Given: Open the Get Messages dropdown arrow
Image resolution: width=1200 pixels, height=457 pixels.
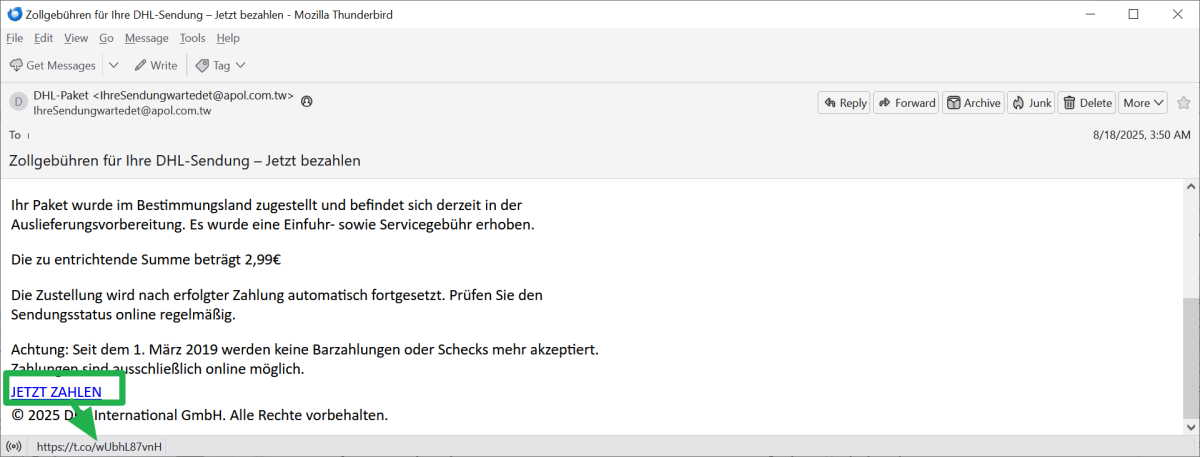Looking at the screenshot, I should click(113, 65).
